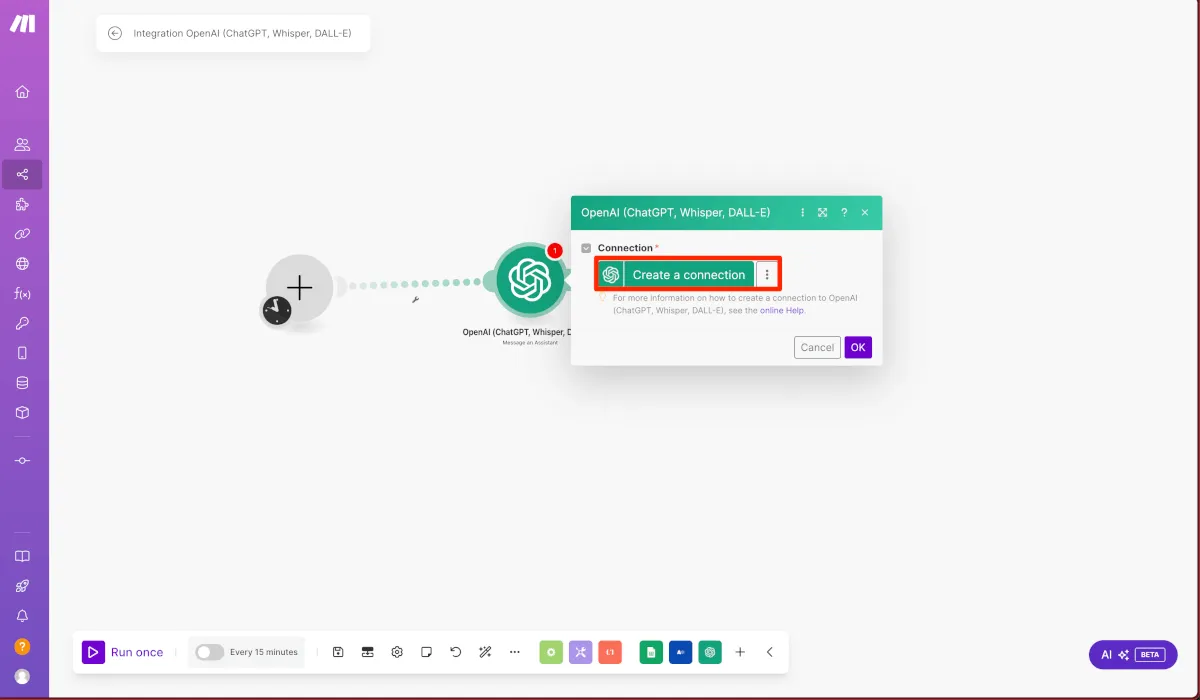The height and width of the screenshot is (700, 1200).
Task: Open the Resource hub book icon
Action: click(22, 556)
